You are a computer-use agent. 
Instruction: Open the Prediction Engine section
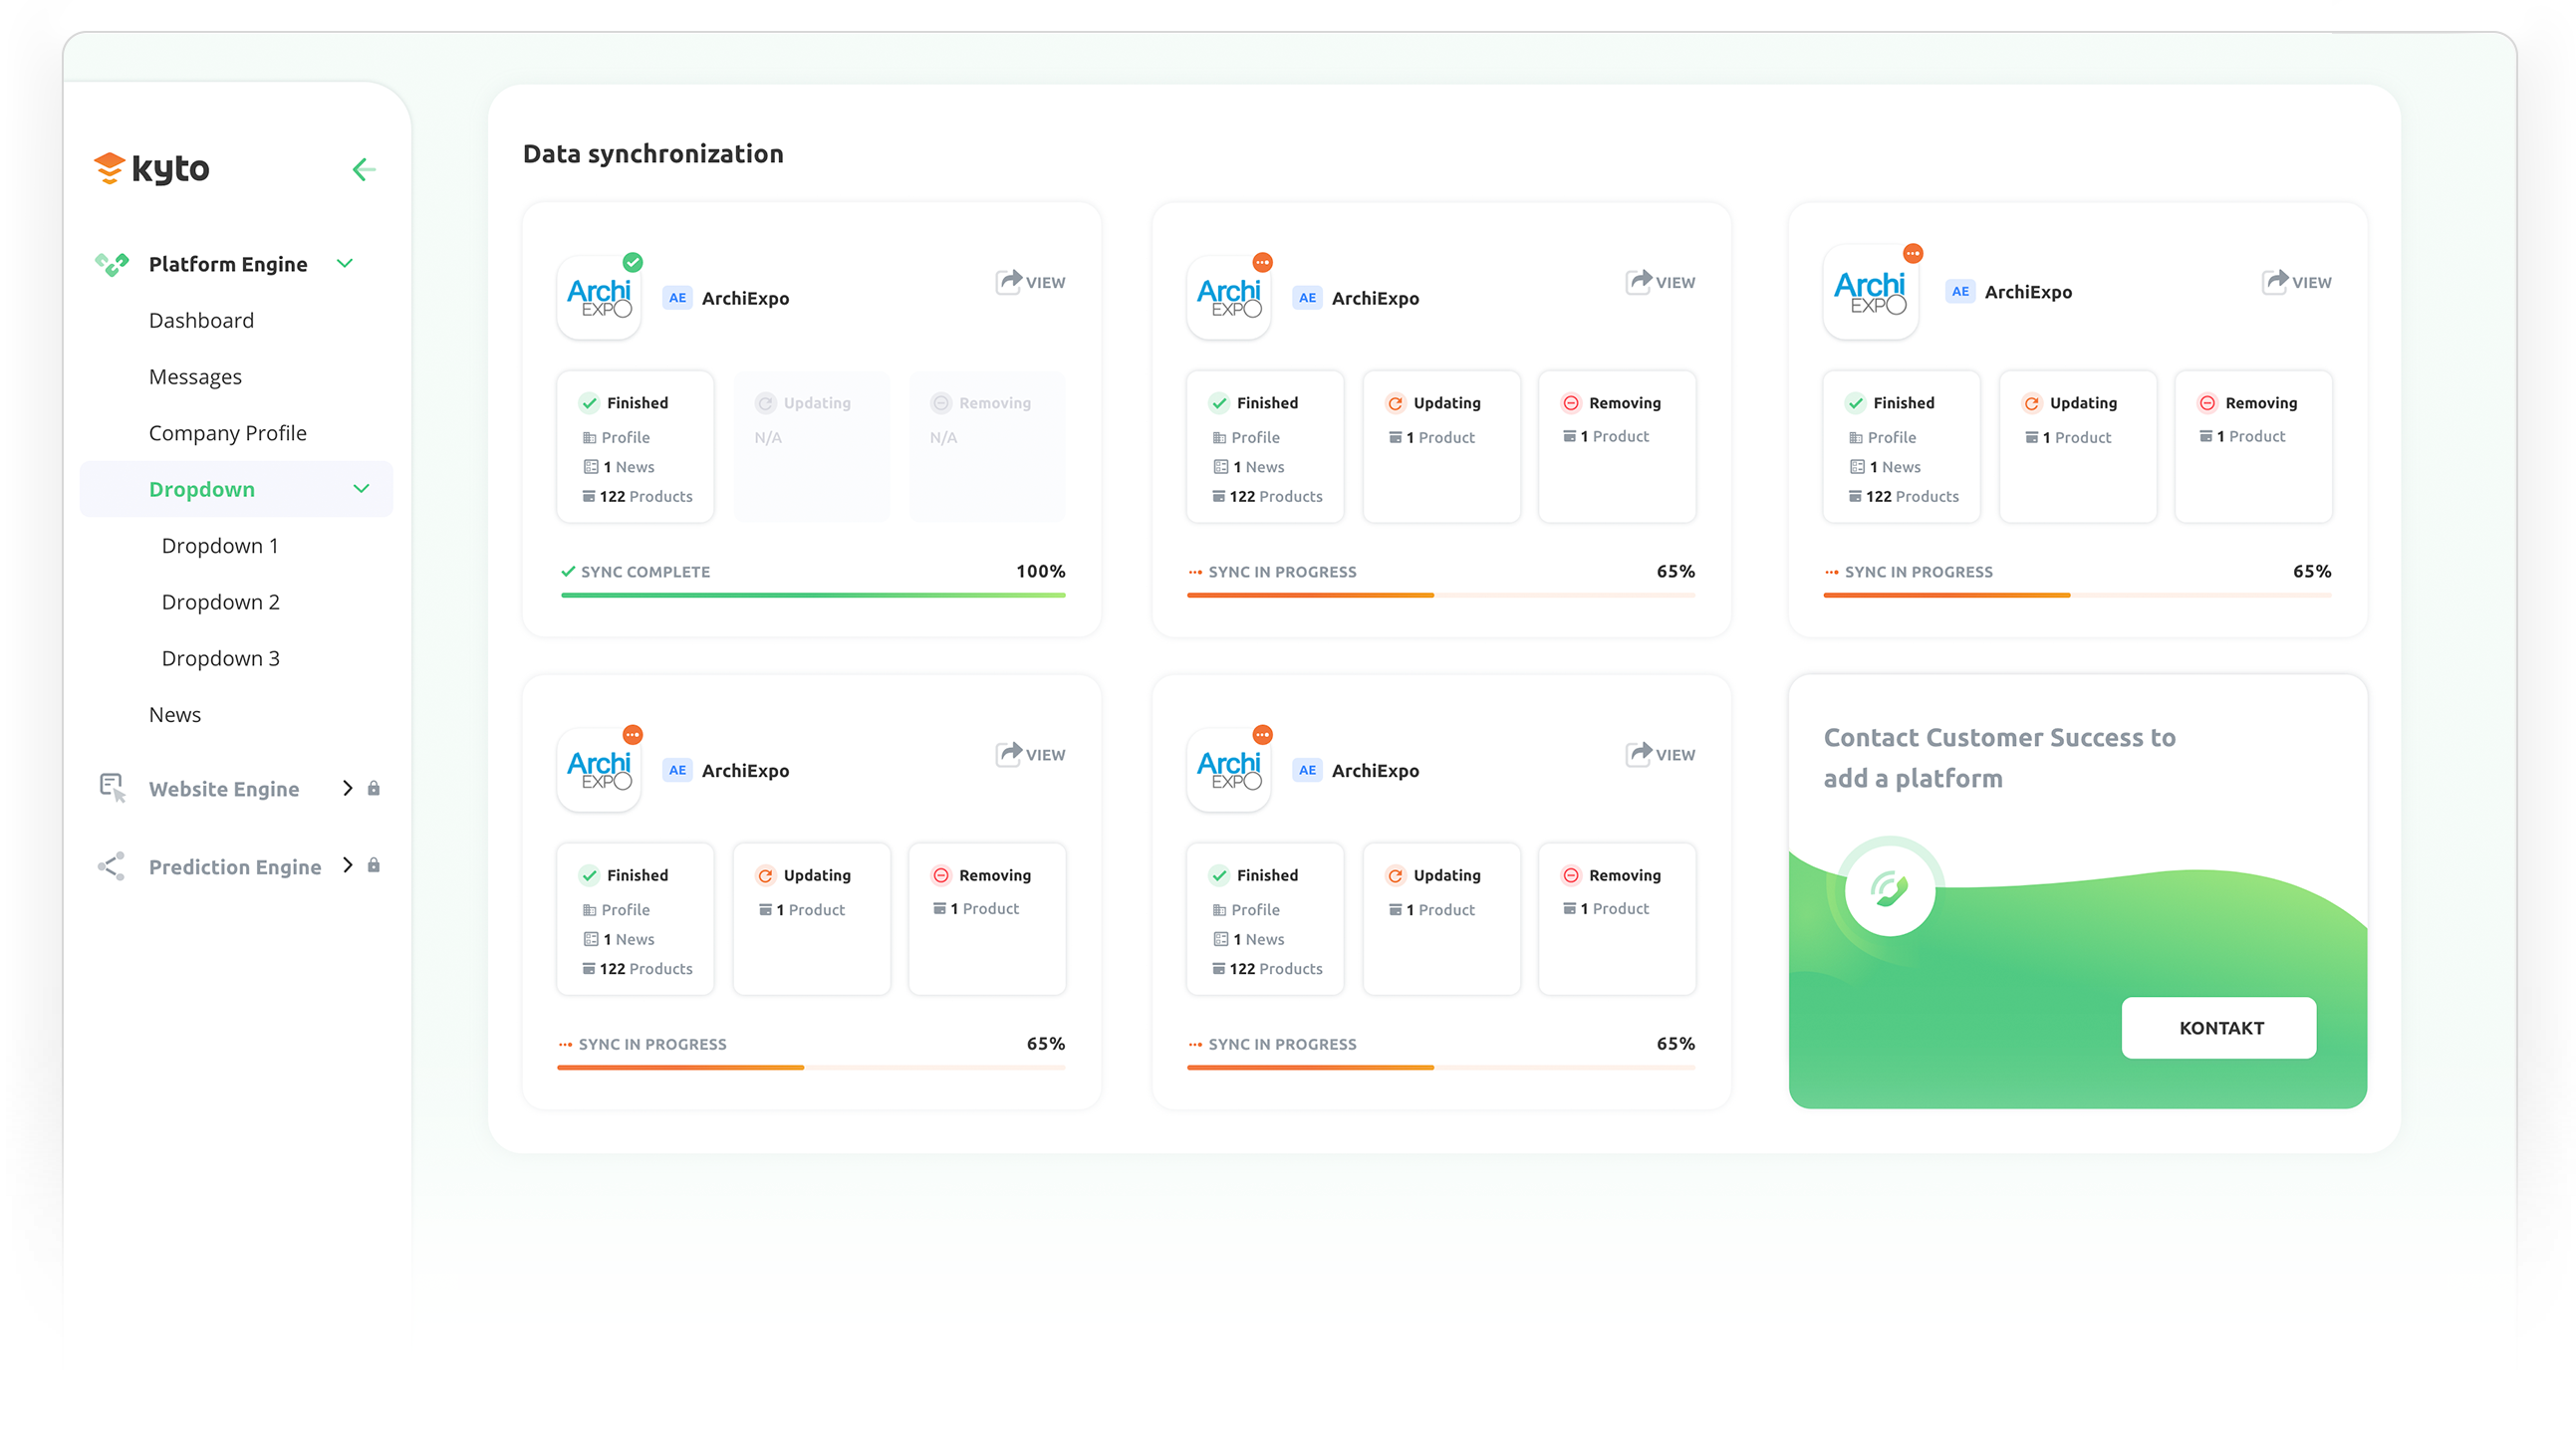tap(235, 867)
